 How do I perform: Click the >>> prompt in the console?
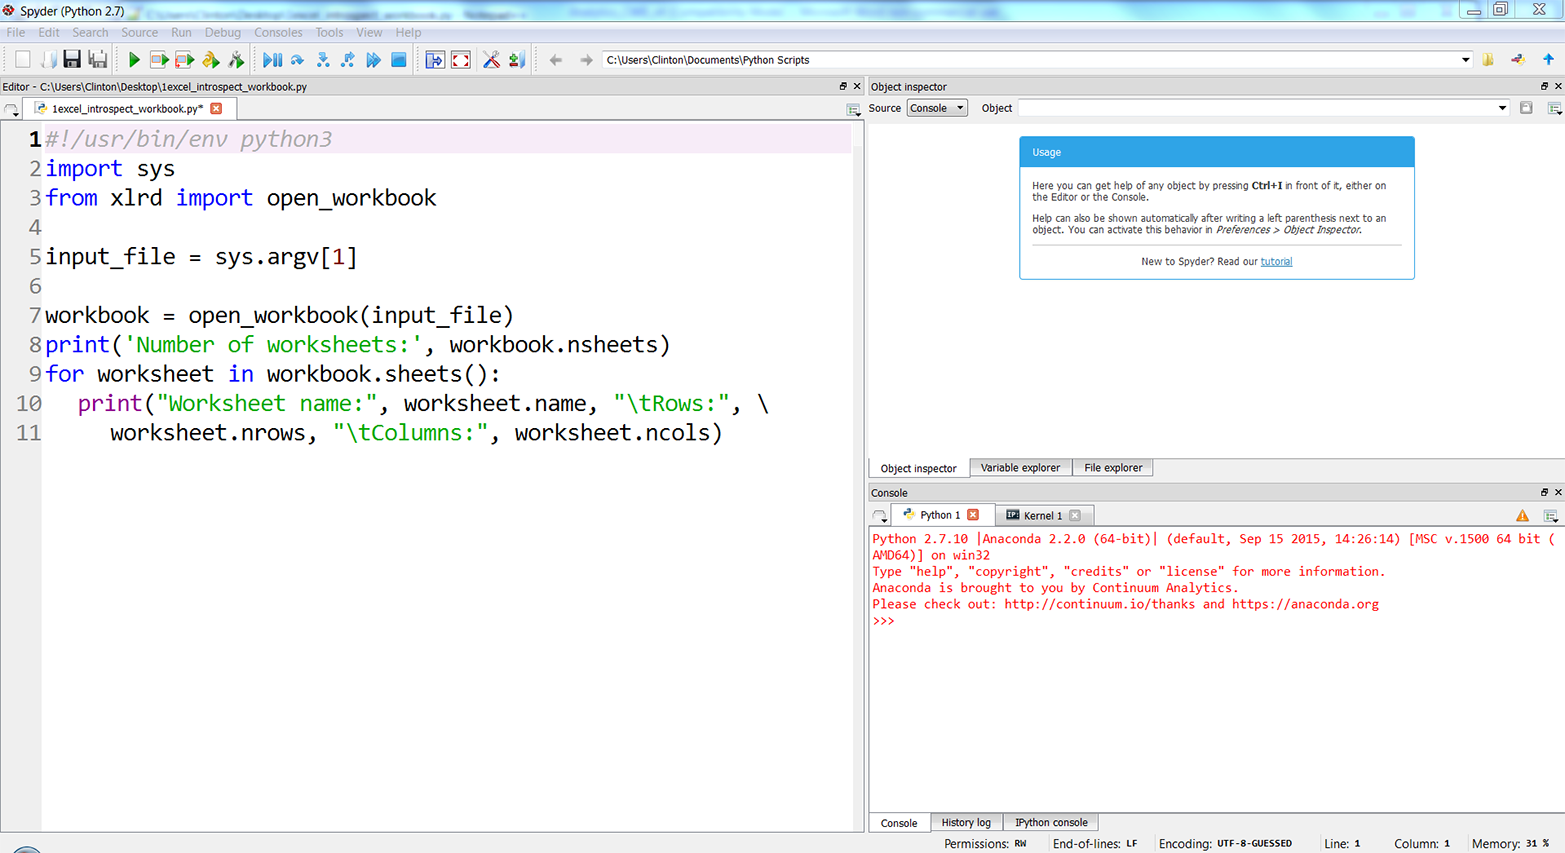[x=884, y=621]
